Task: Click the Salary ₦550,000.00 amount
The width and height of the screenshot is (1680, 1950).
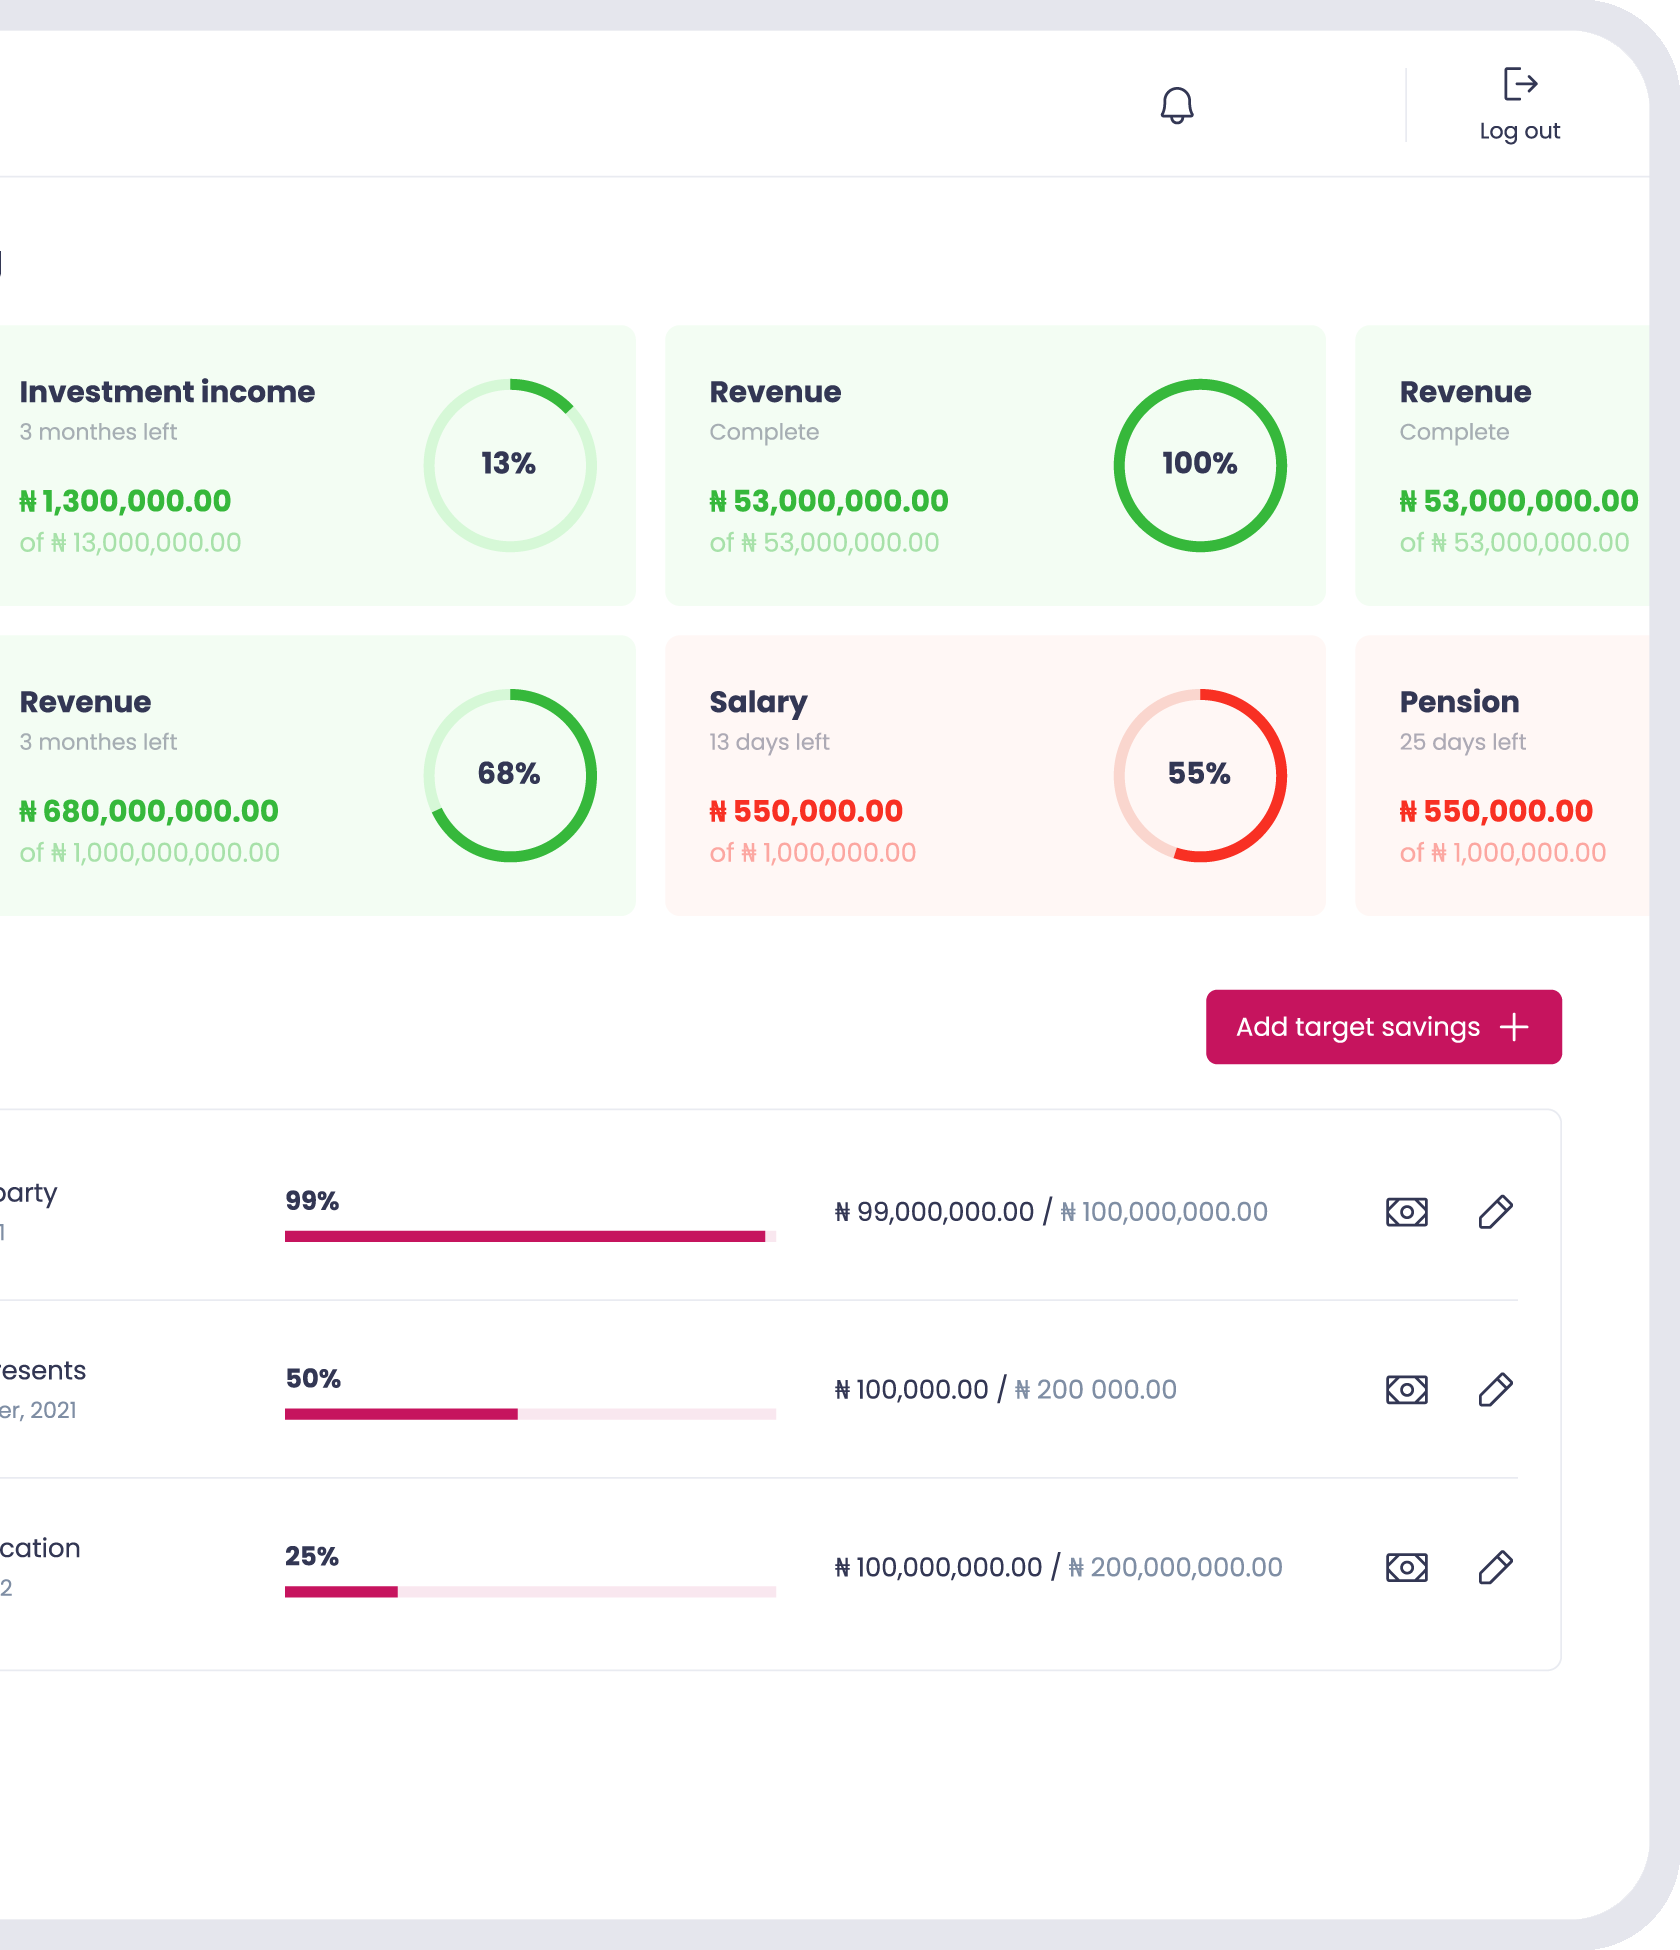Action: click(806, 811)
